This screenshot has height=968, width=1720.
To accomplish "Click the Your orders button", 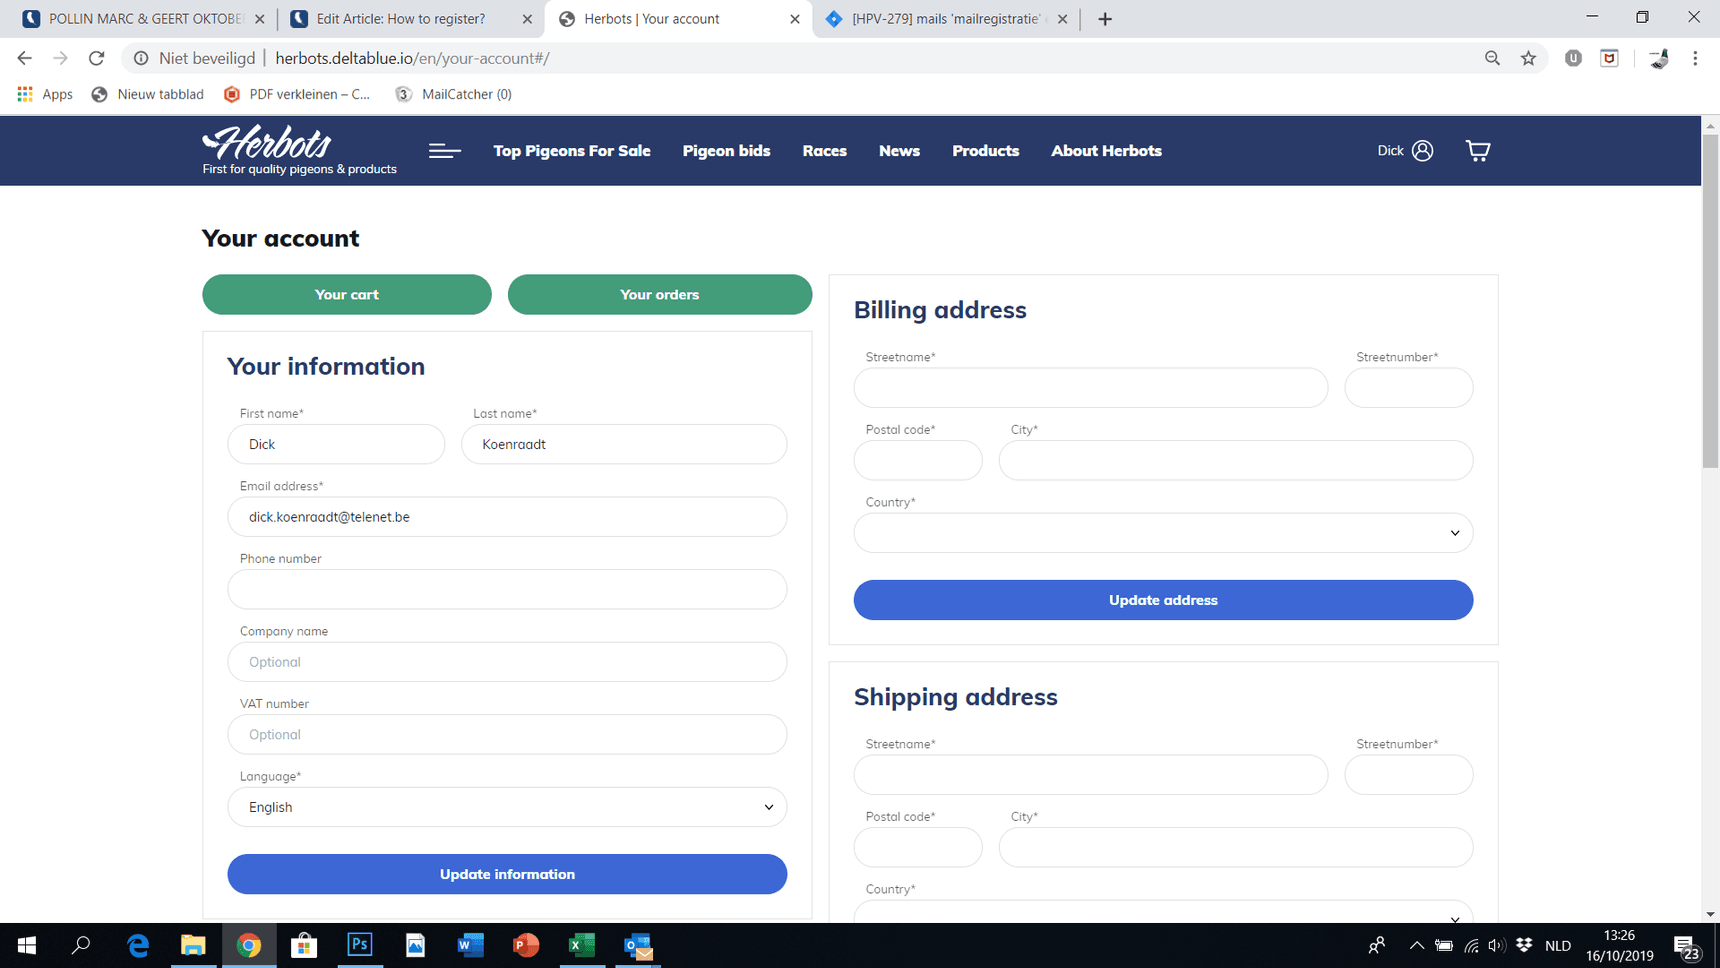I will coord(659,295).
